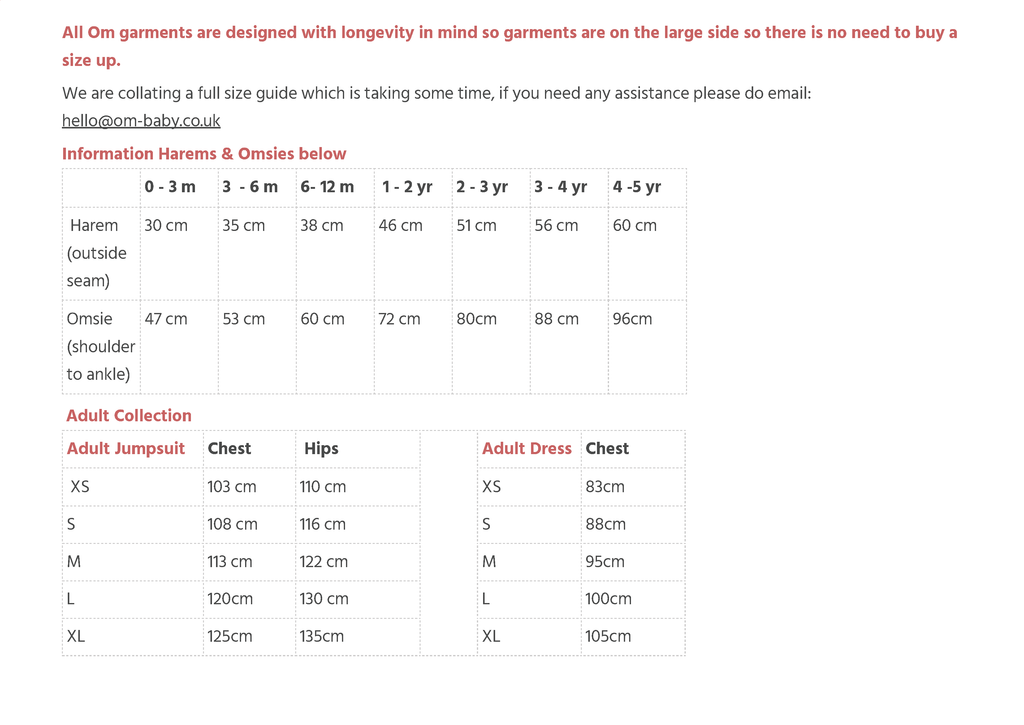The height and width of the screenshot is (725, 1024).
Task: Click the 'Adult Dress' table header
Action: click(x=527, y=449)
